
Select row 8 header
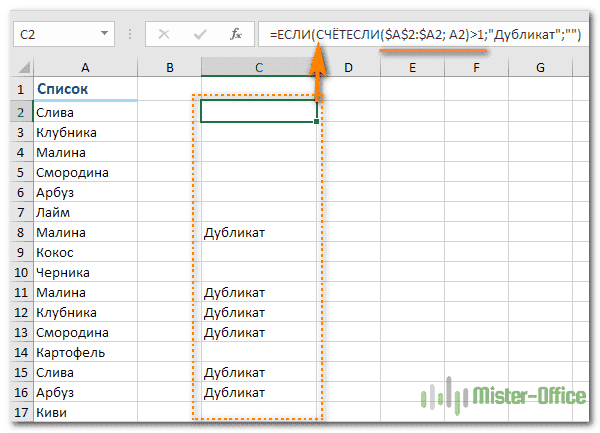point(20,232)
